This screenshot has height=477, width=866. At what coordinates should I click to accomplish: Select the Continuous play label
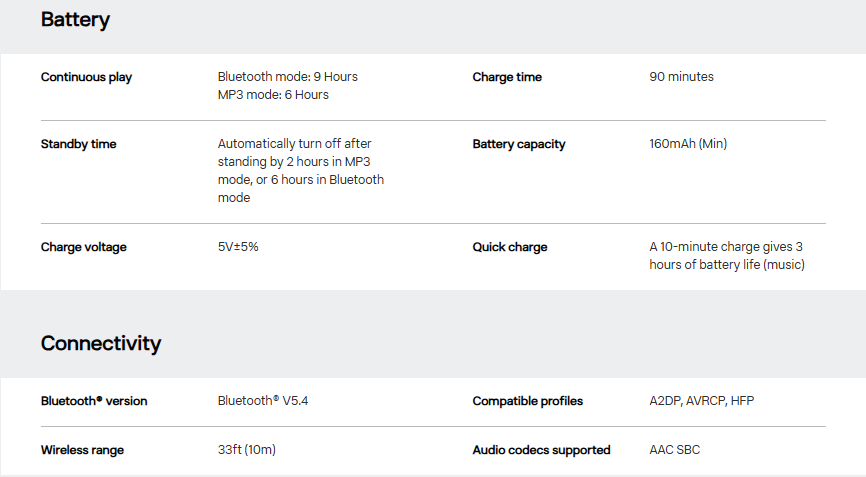86,77
